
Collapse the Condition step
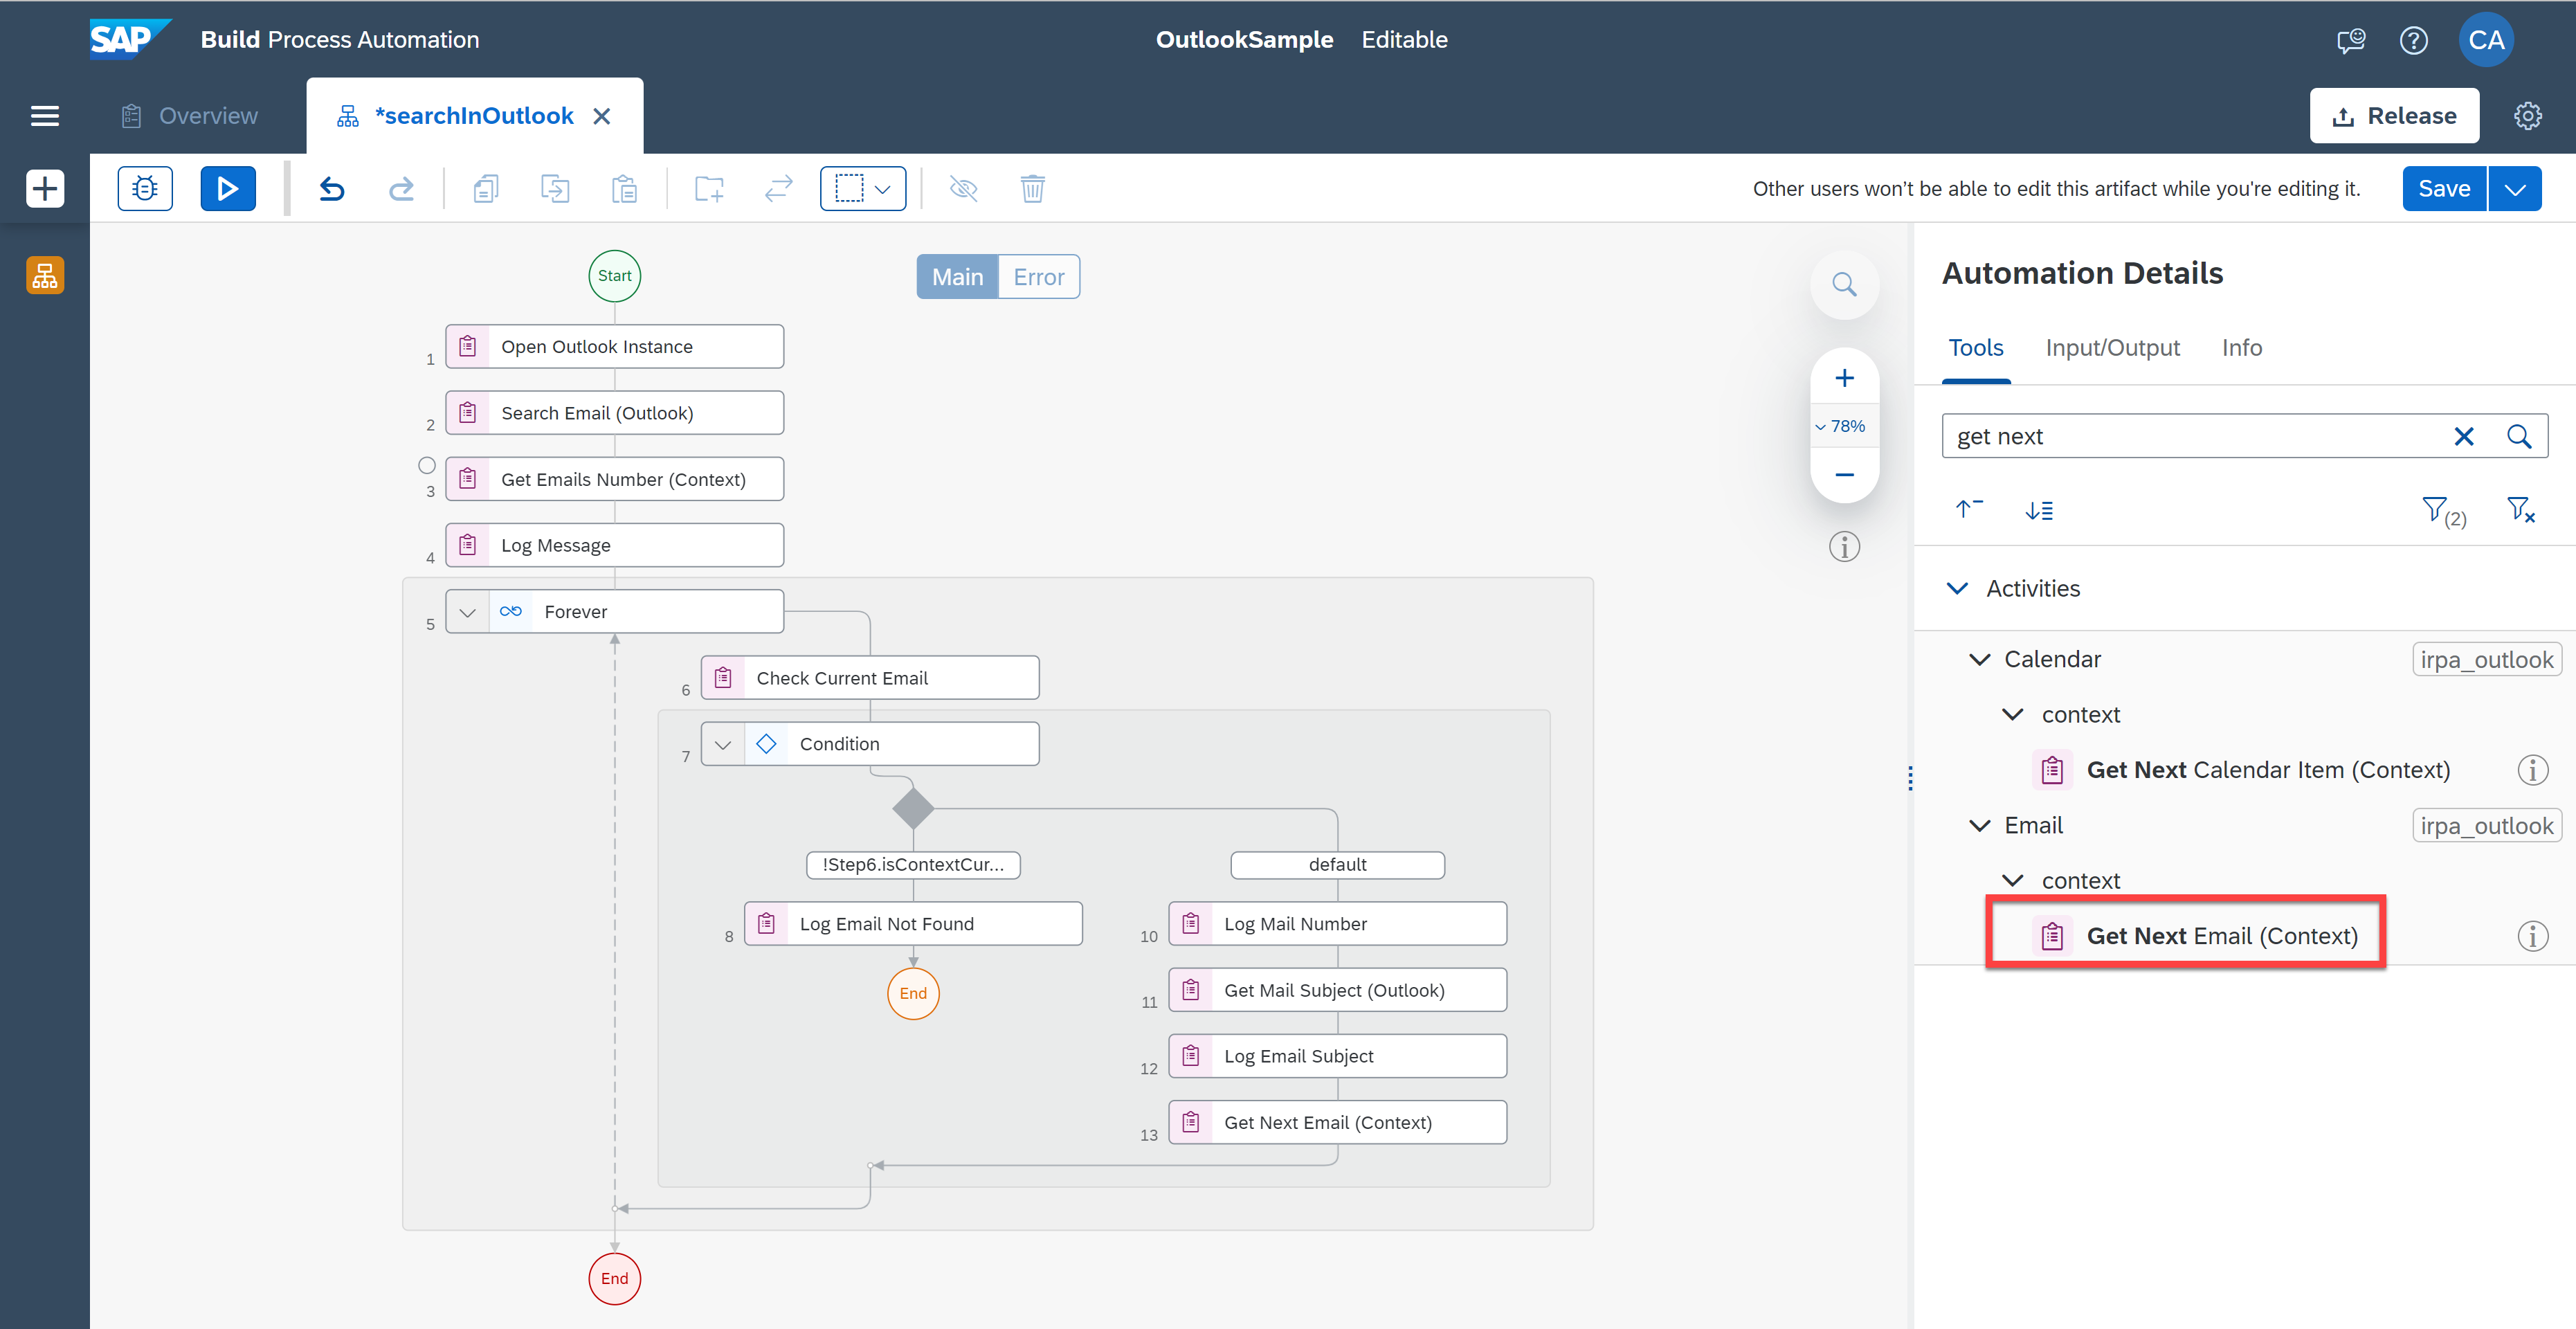(723, 744)
